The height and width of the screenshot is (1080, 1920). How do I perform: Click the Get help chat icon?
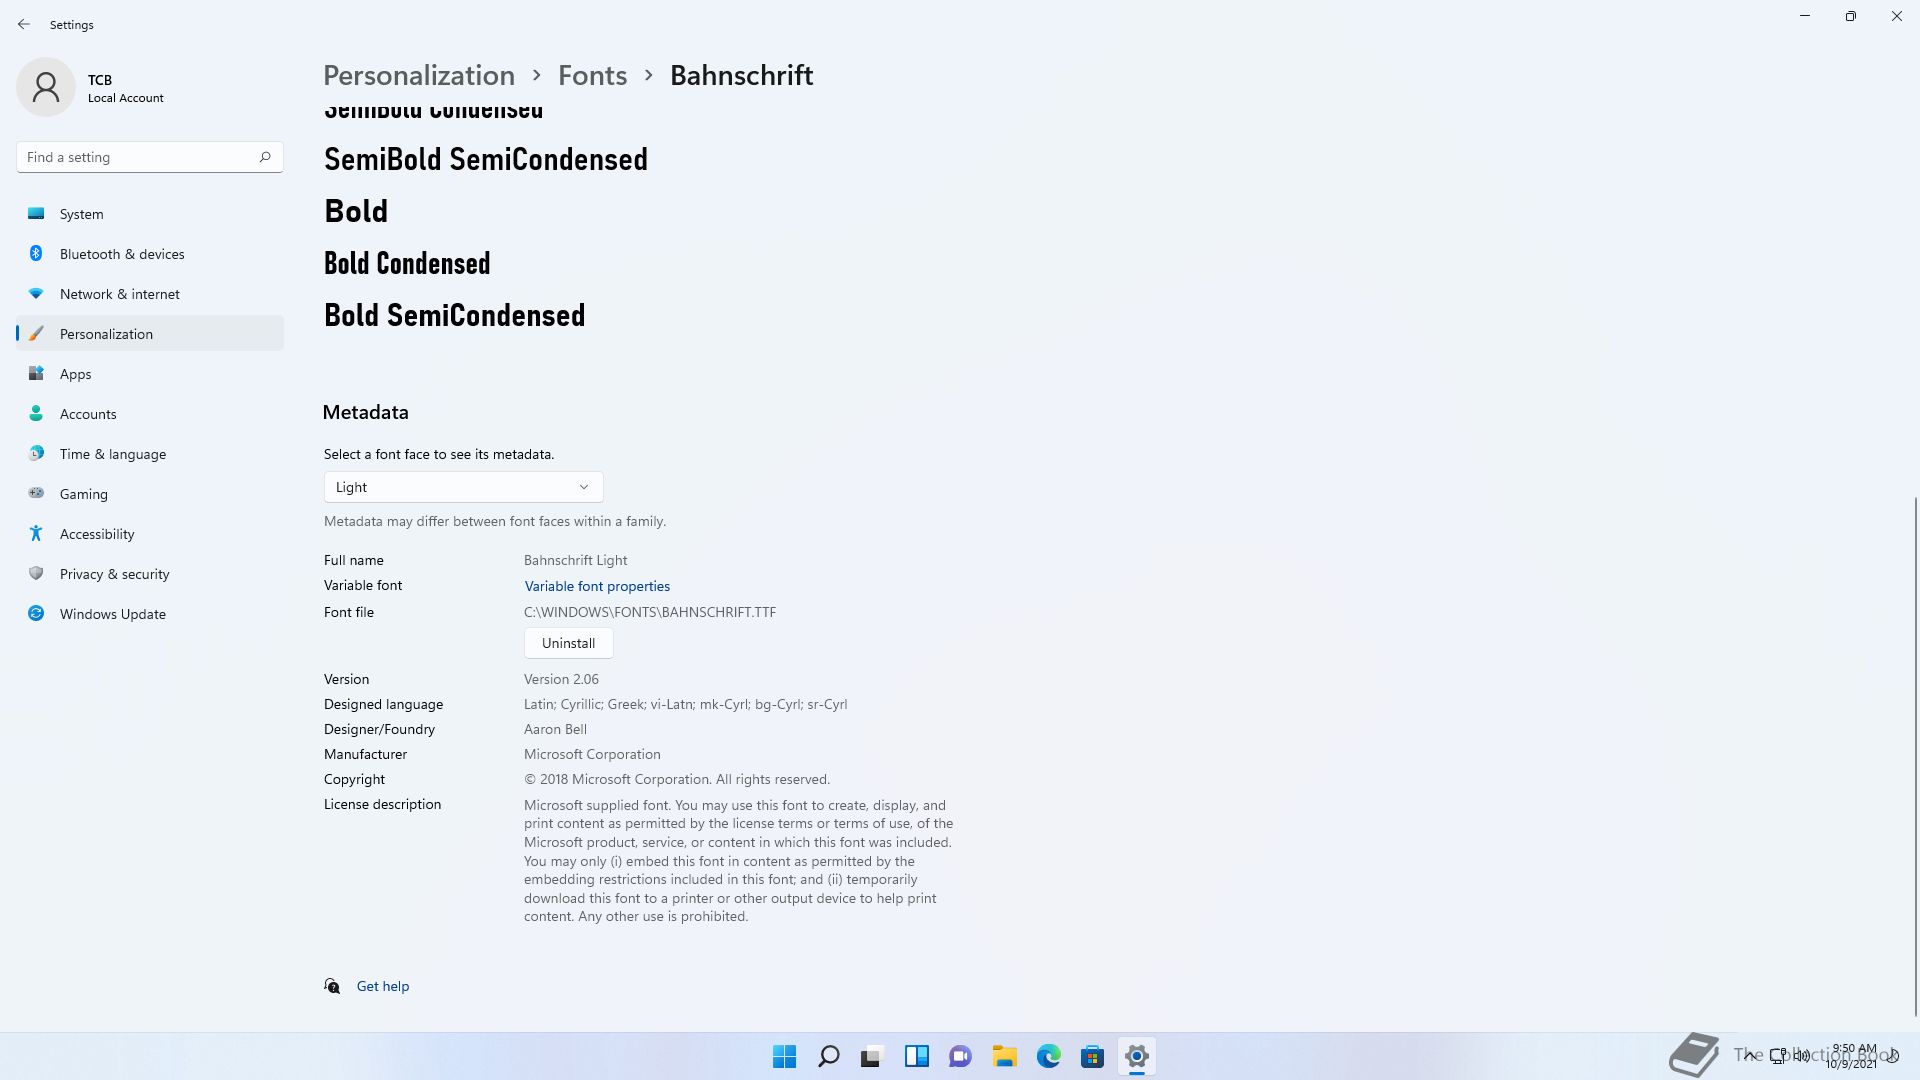coord(332,986)
